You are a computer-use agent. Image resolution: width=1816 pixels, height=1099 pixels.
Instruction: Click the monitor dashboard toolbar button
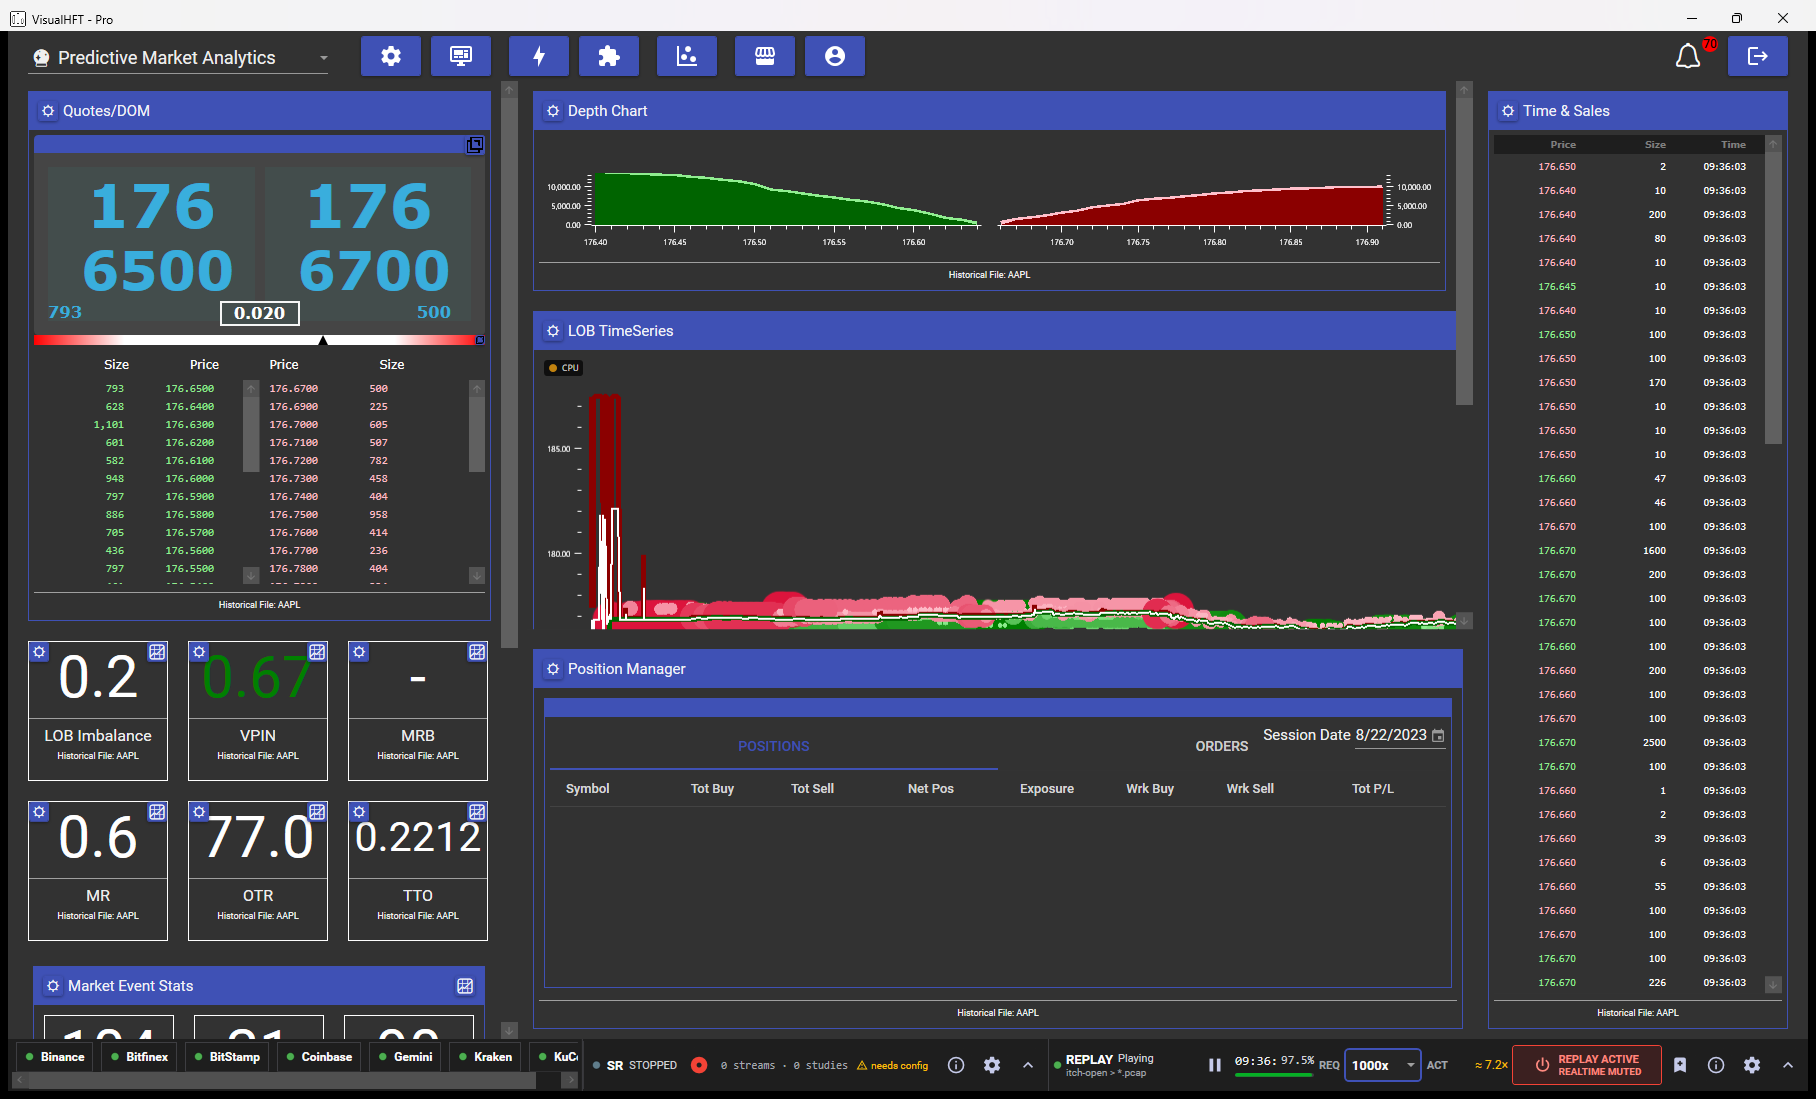pos(461,56)
